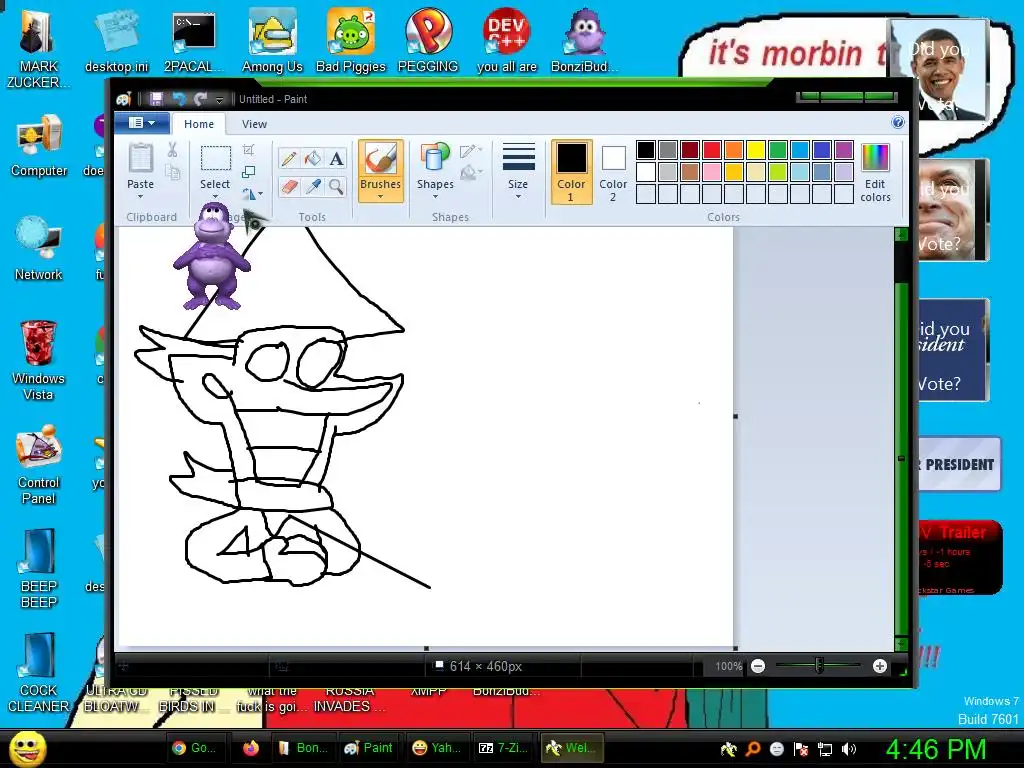Open the Computer desktop icon

point(39,146)
